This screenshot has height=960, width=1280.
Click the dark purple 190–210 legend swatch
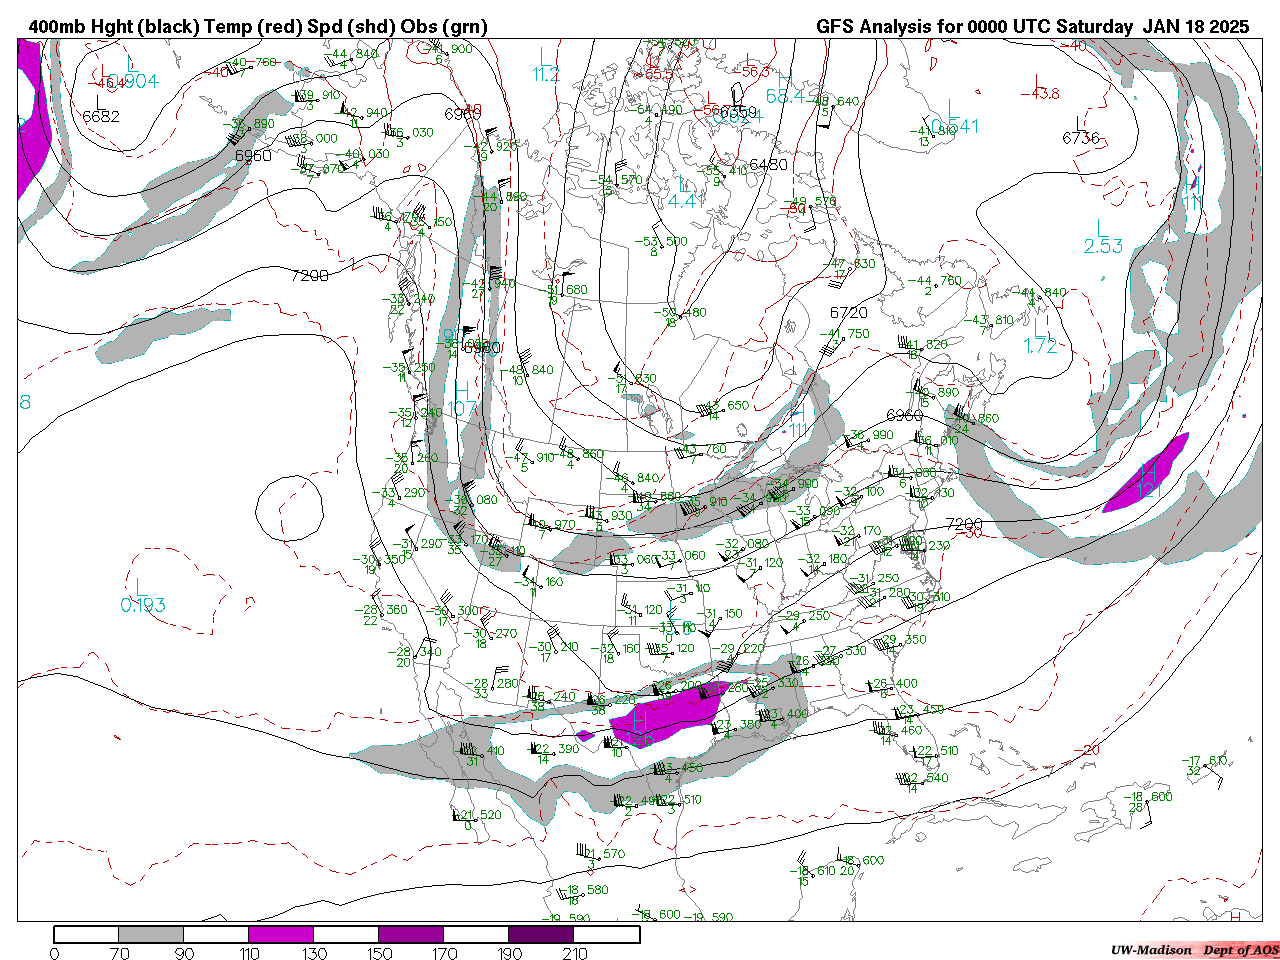pos(541,934)
